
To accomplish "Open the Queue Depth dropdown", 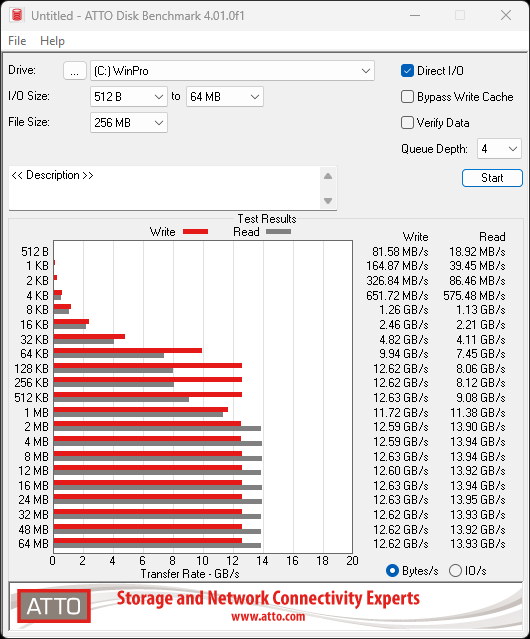I will (499, 149).
